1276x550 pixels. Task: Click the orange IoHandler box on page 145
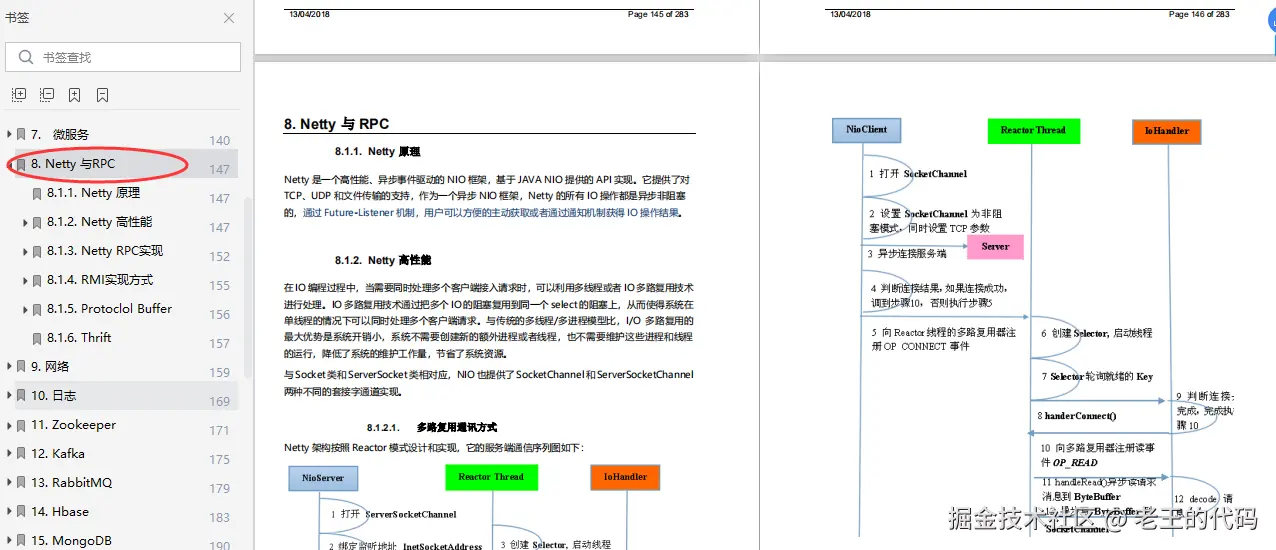625,477
